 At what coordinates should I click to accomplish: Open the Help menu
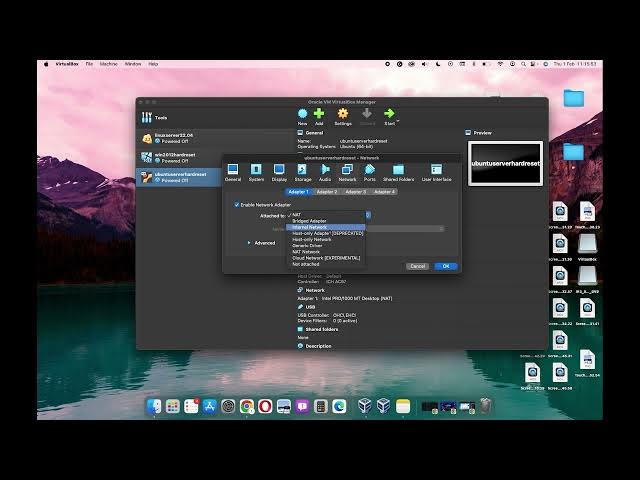(153, 64)
